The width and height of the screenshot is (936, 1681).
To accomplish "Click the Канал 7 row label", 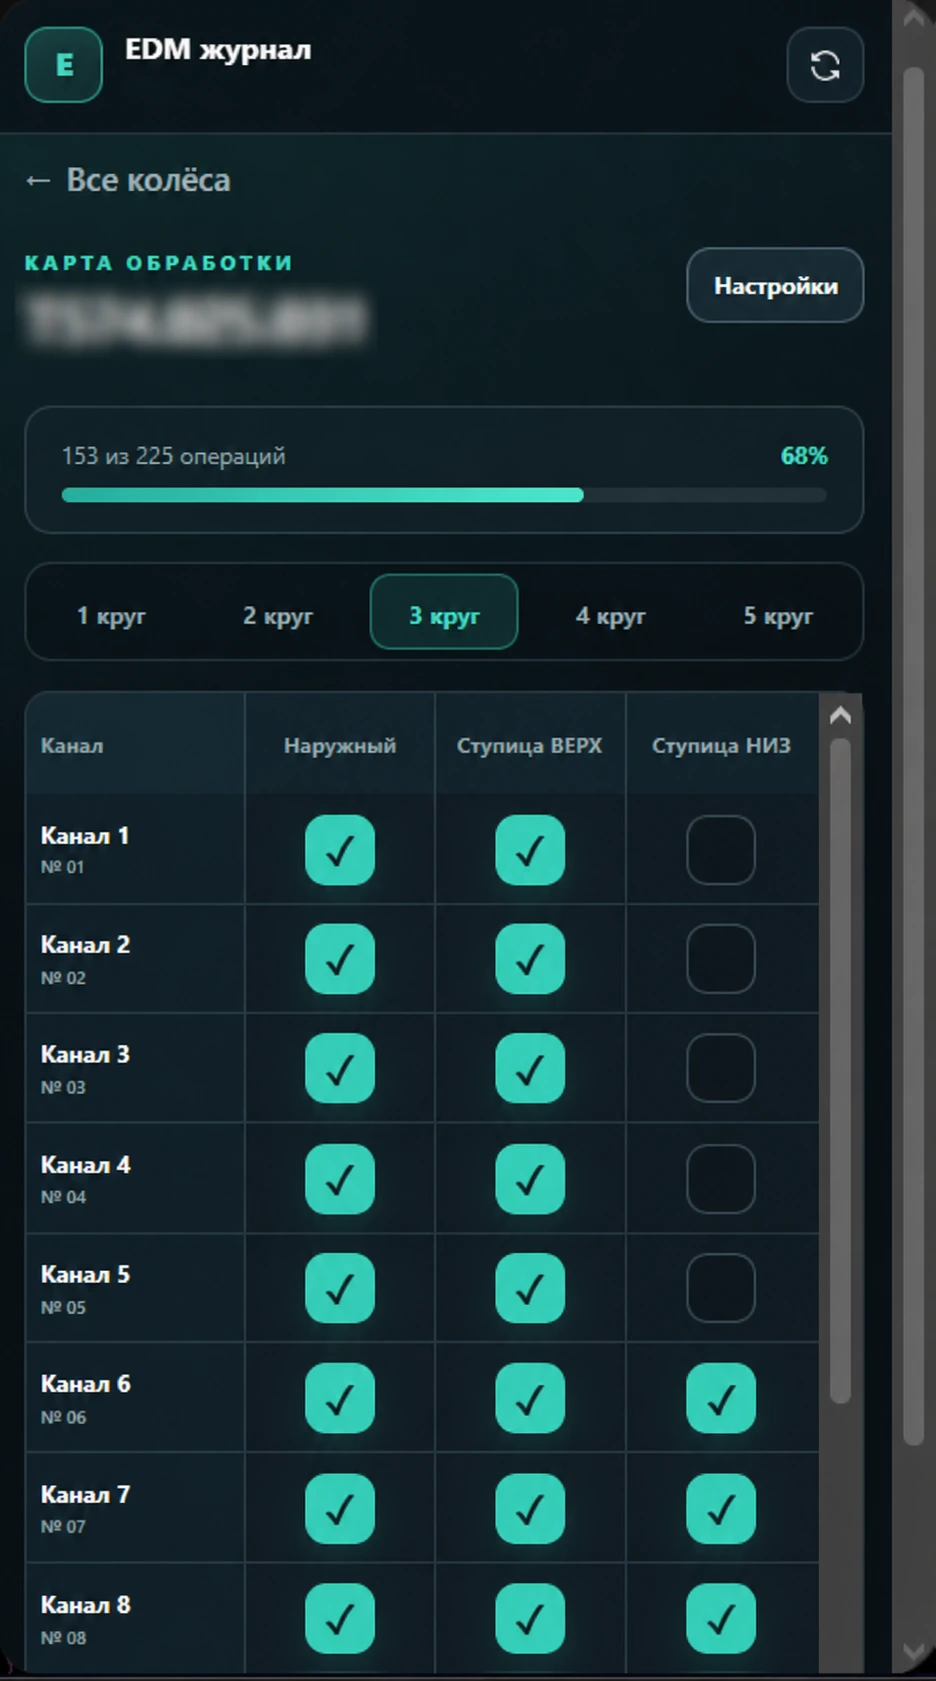I will tap(85, 1495).
